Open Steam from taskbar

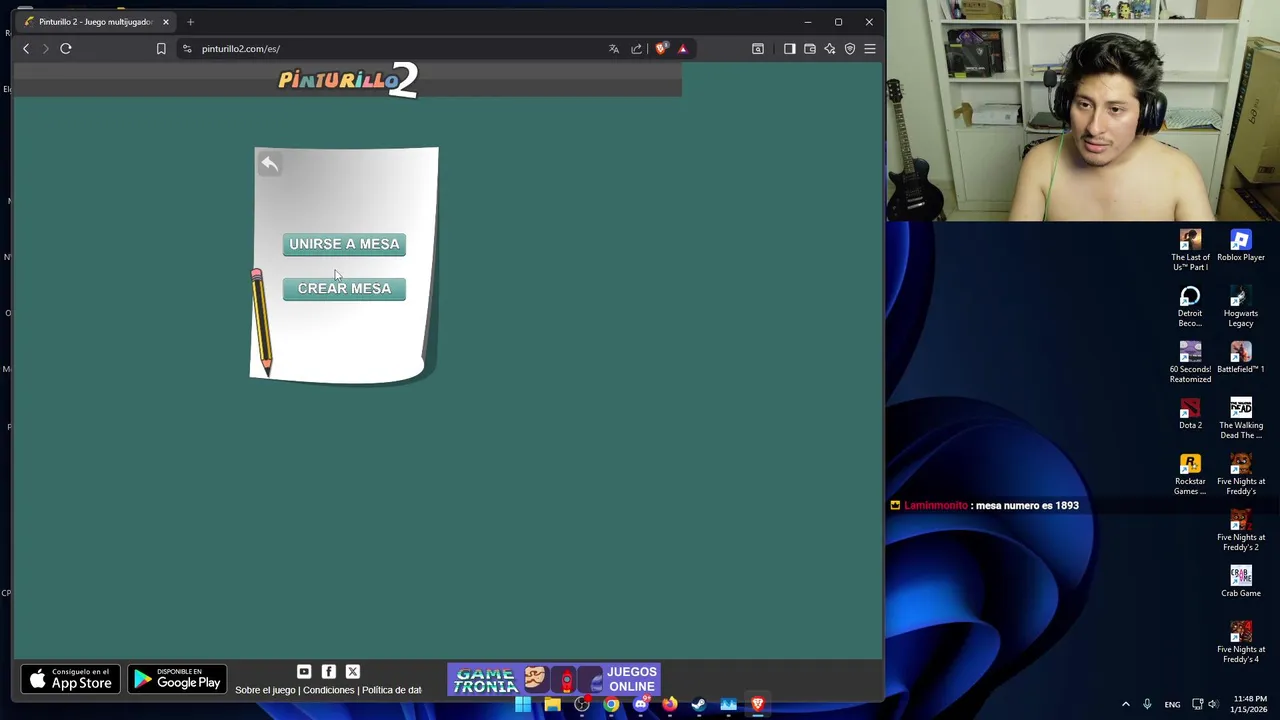[699, 705]
